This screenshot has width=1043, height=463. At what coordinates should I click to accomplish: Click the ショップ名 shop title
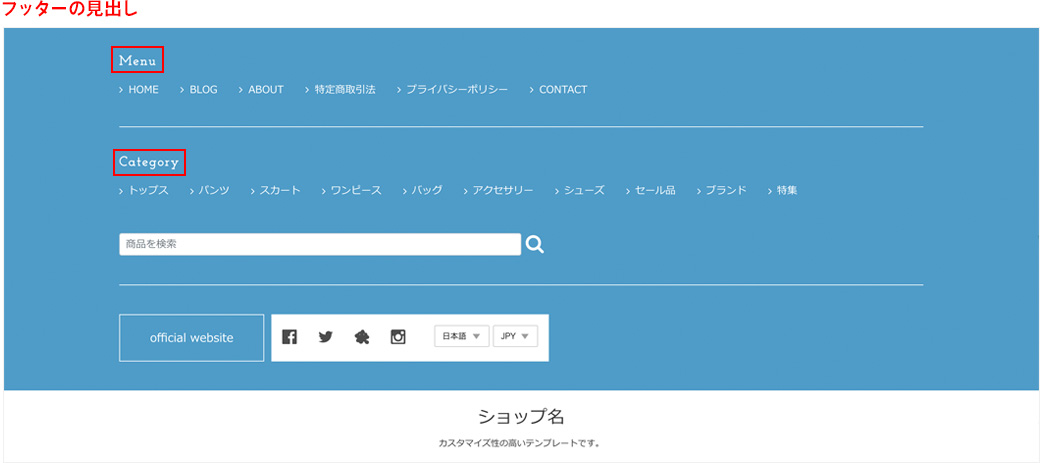[x=521, y=416]
